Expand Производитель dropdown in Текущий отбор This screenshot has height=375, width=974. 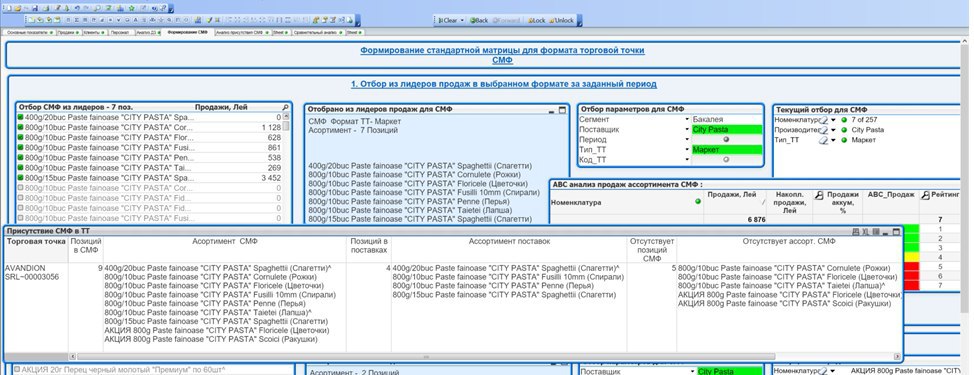tap(833, 130)
